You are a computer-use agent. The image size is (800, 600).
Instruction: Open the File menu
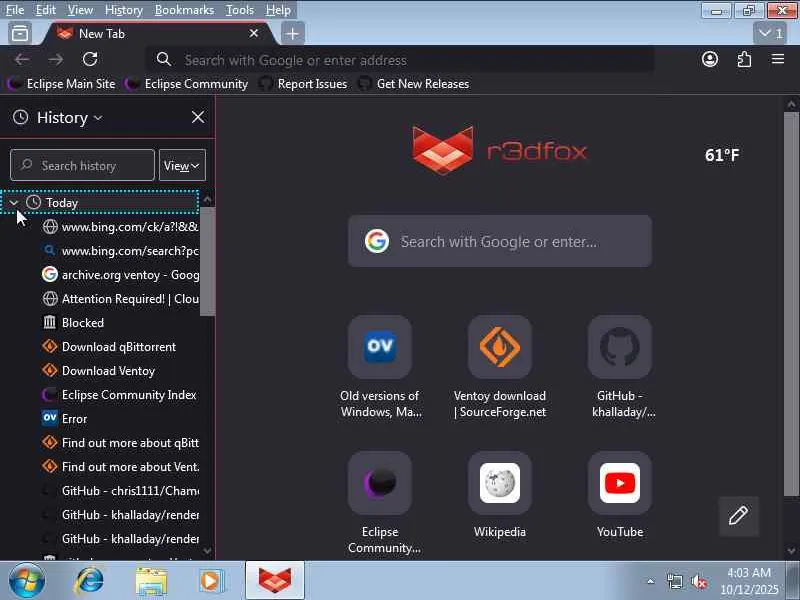(x=15, y=10)
